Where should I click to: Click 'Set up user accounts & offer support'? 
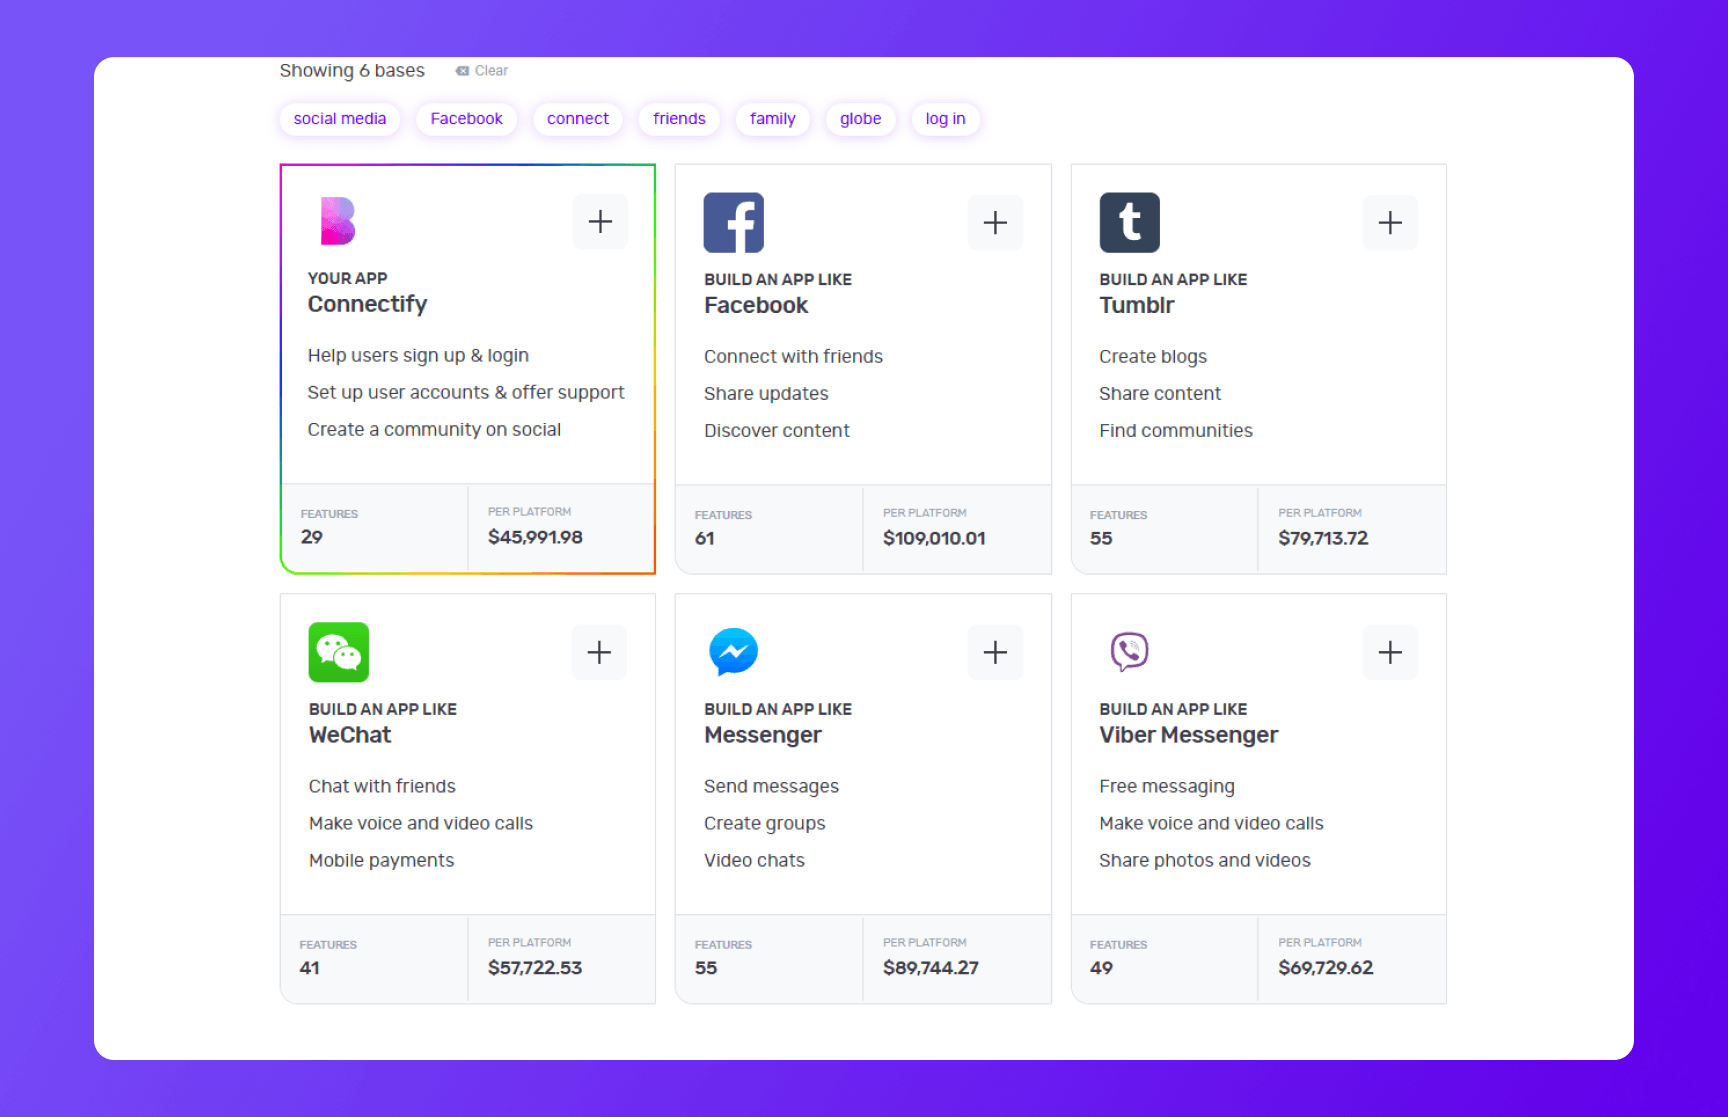[466, 393]
